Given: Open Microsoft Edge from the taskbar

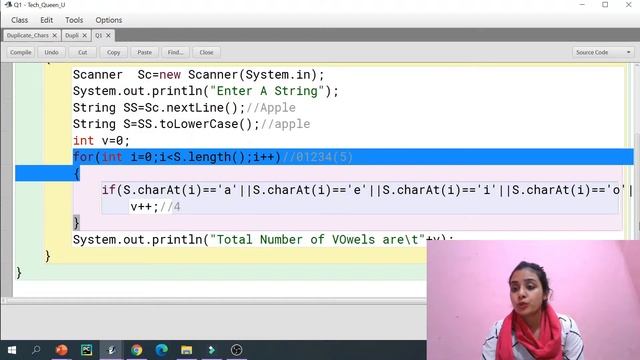Looking at the screenshot, I should (162, 350).
